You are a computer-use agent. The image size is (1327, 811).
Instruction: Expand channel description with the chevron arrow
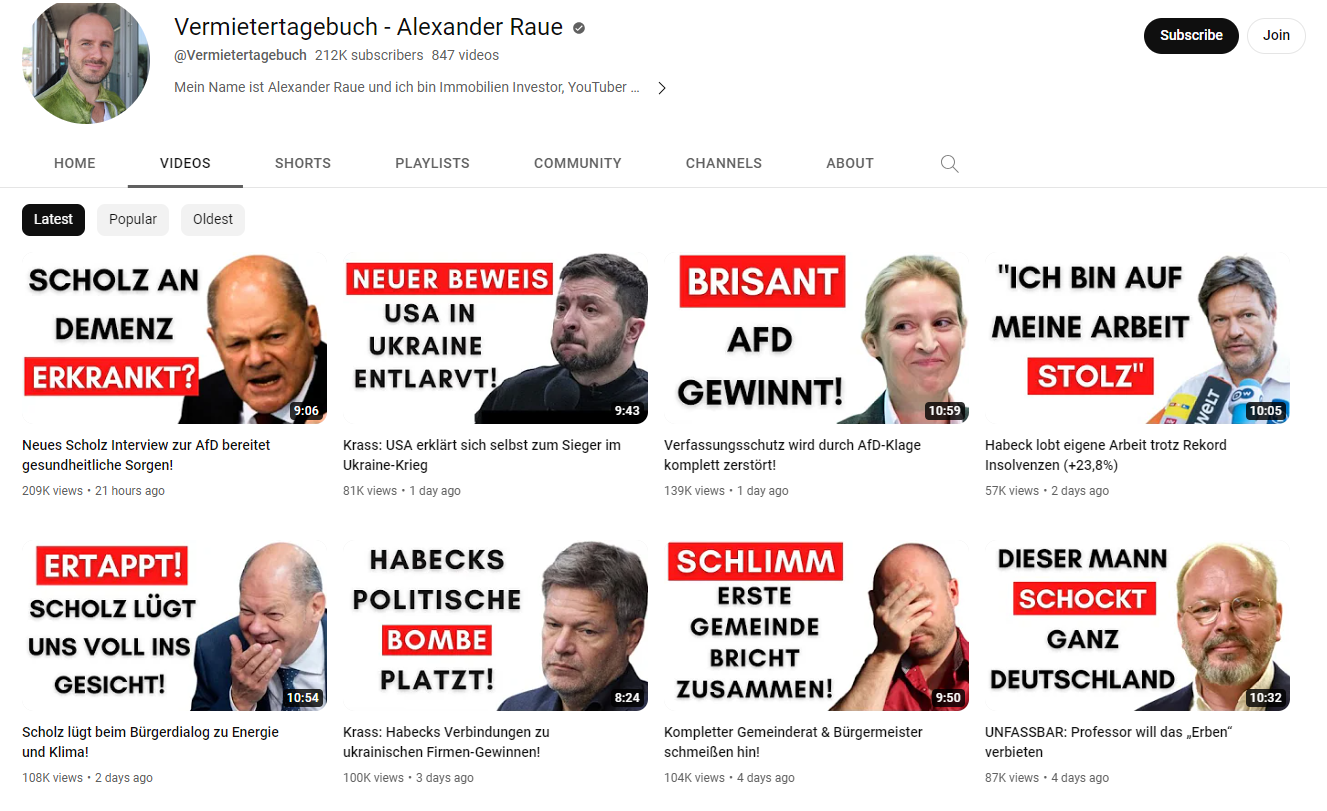(x=661, y=88)
